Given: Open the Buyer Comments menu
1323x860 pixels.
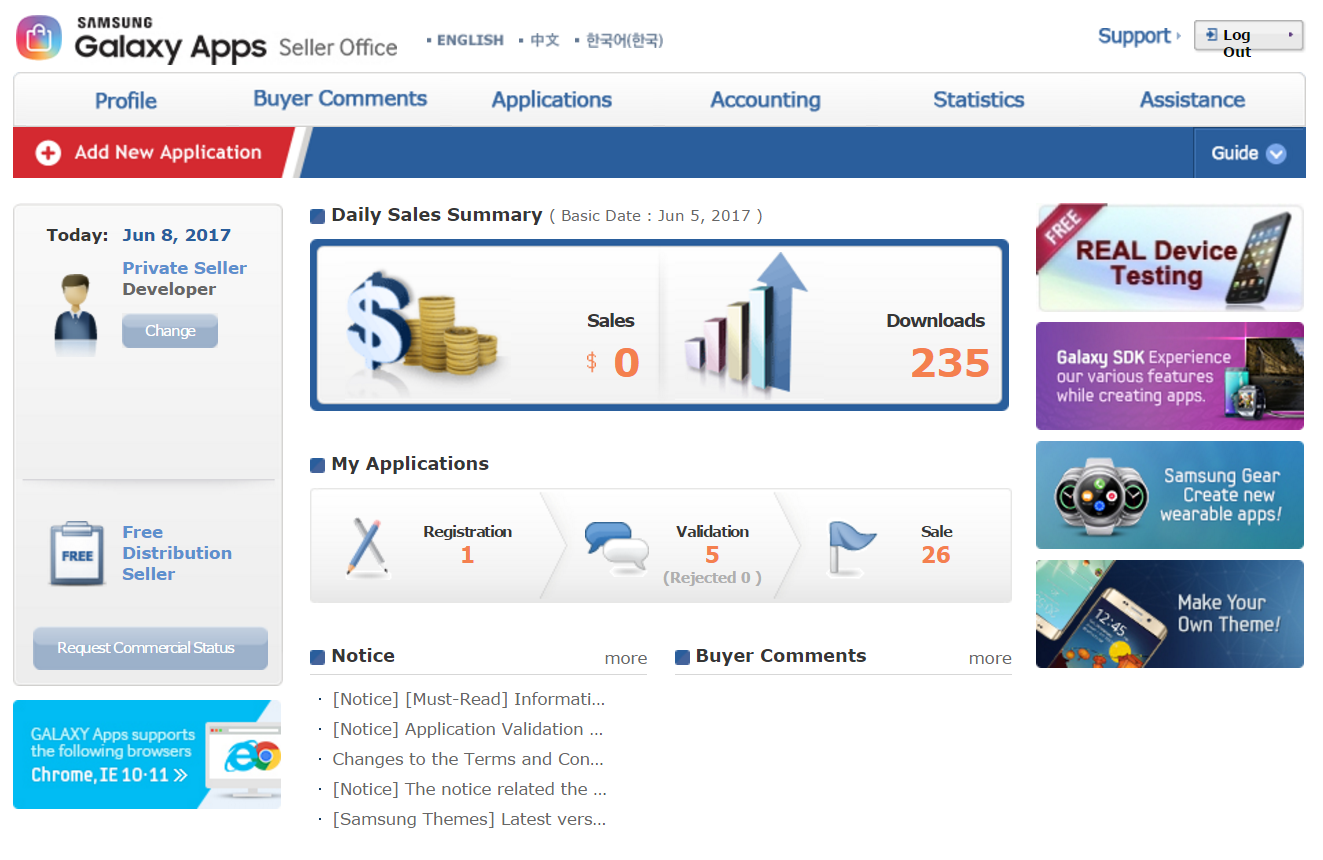Looking at the screenshot, I should [x=340, y=98].
